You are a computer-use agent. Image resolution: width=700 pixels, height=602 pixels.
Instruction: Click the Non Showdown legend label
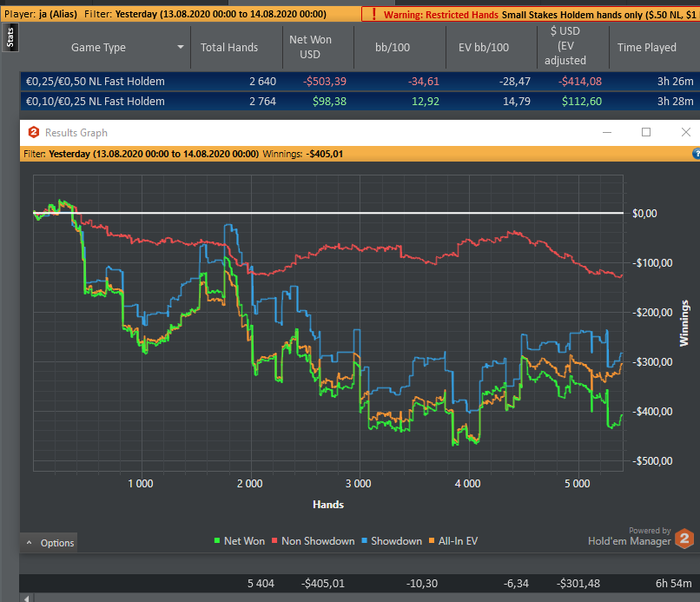pos(318,541)
